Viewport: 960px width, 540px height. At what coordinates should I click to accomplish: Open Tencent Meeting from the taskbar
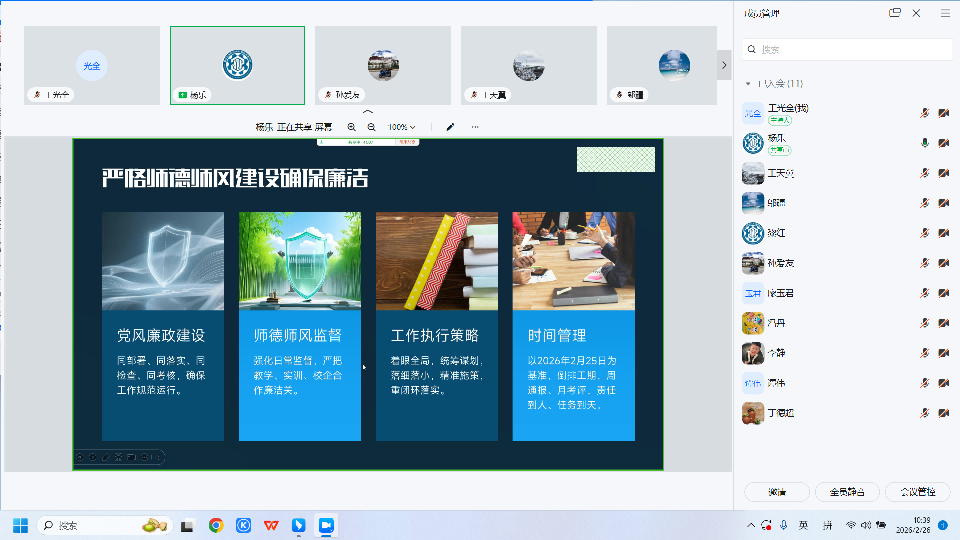click(325, 525)
